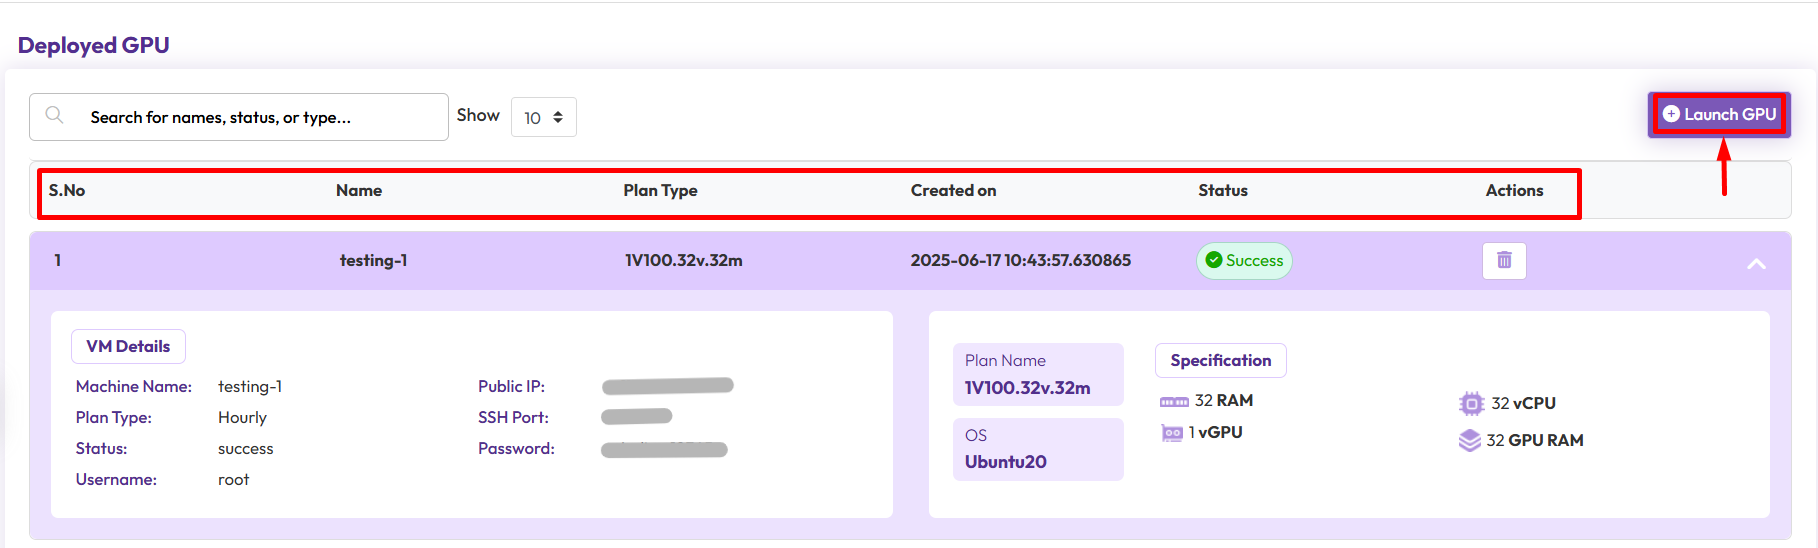Click the plus icon on Launch GPU

tap(1670, 115)
